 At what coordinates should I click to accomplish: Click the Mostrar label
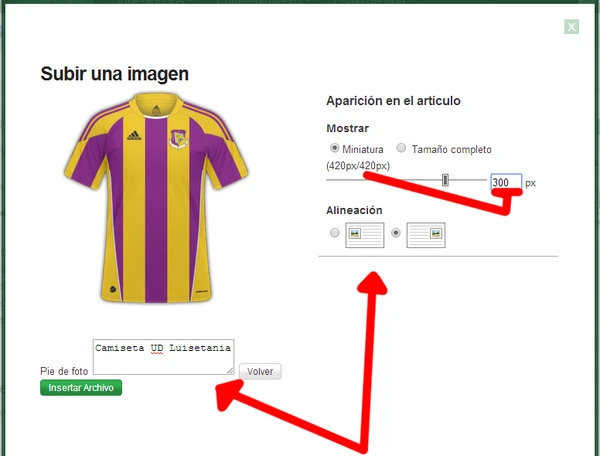pos(347,128)
